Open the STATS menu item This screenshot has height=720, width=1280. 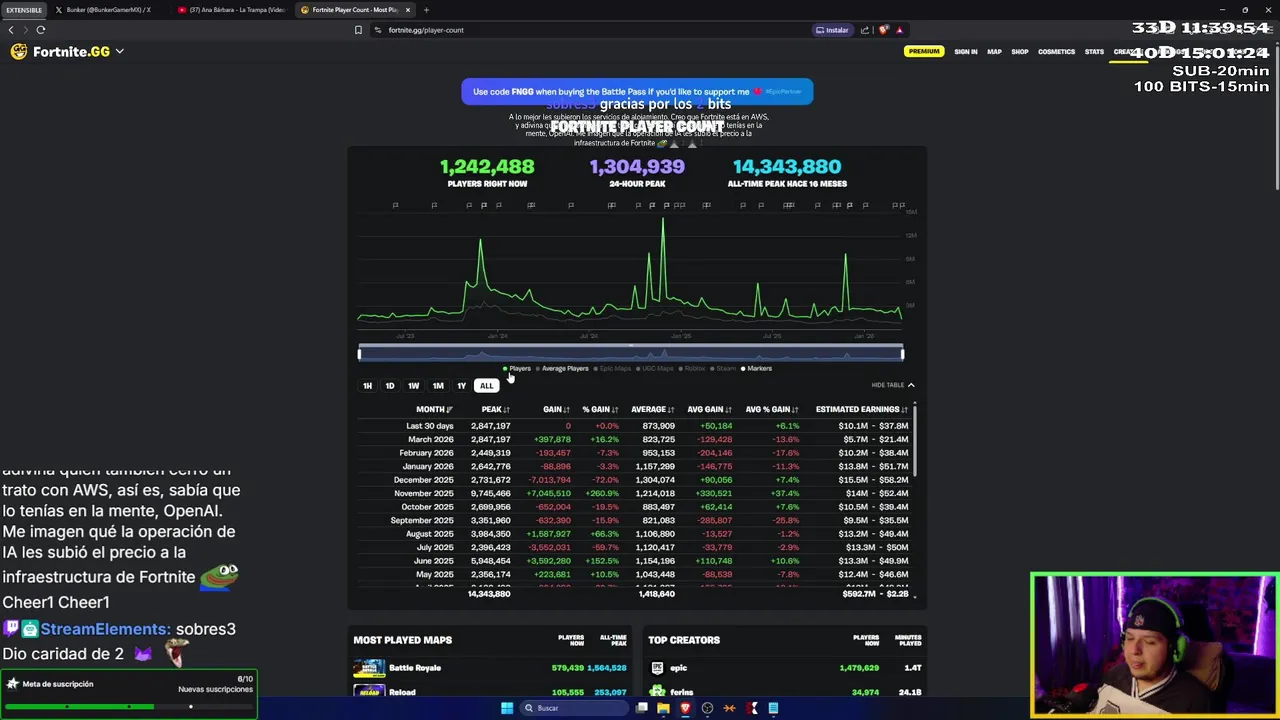1094,52
